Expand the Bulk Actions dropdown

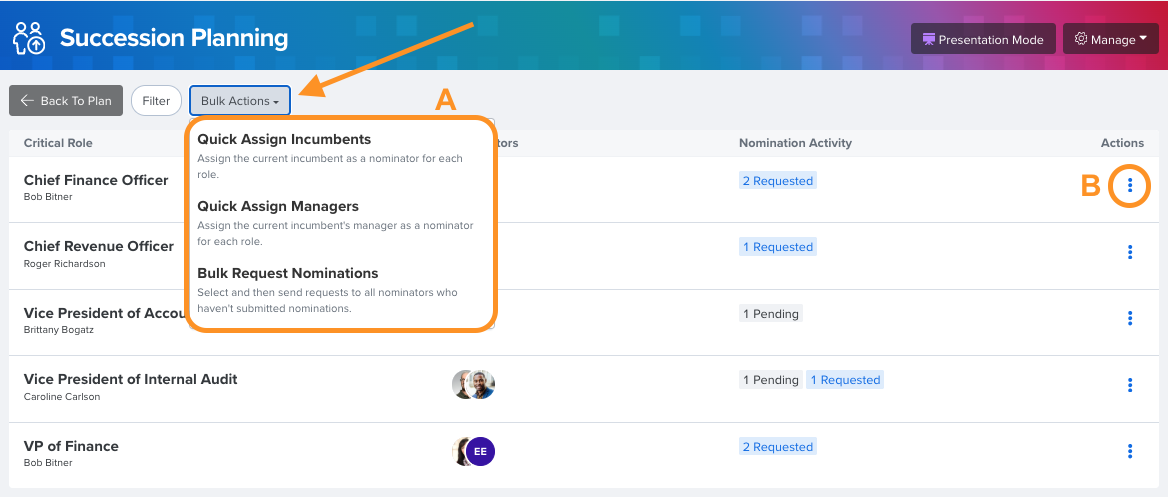coord(240,101)
